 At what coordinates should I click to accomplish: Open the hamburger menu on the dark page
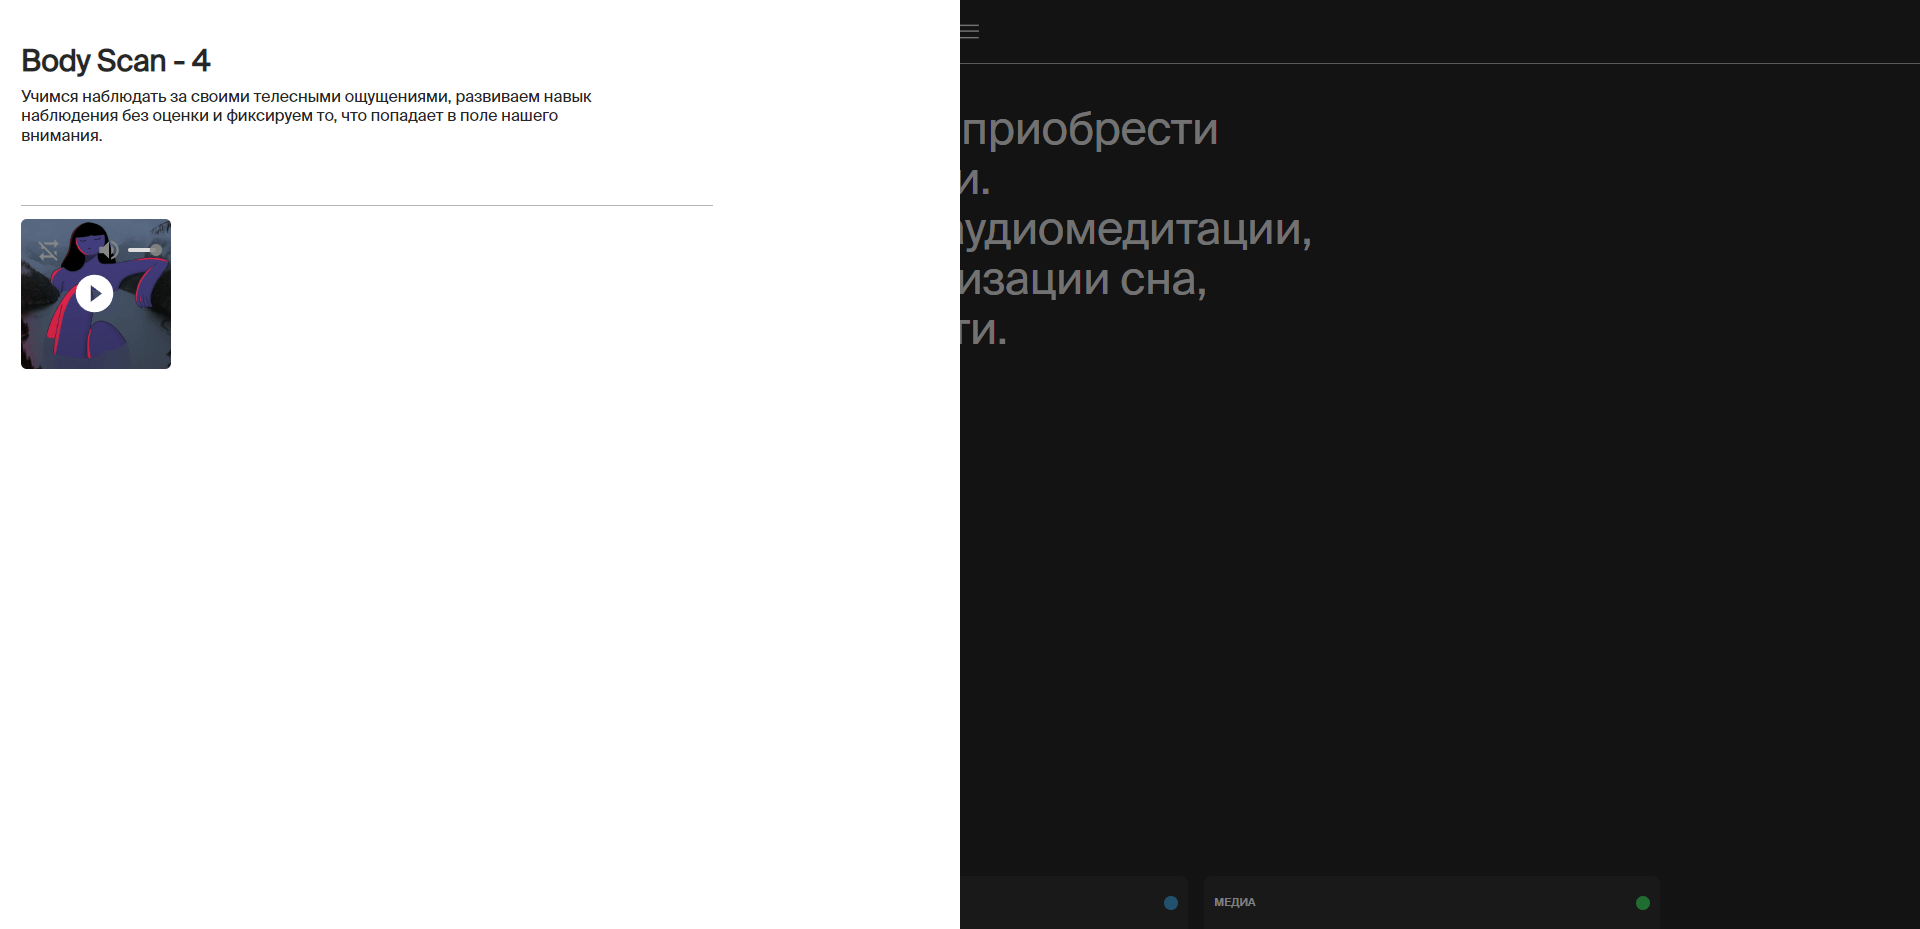pos(969,32)
